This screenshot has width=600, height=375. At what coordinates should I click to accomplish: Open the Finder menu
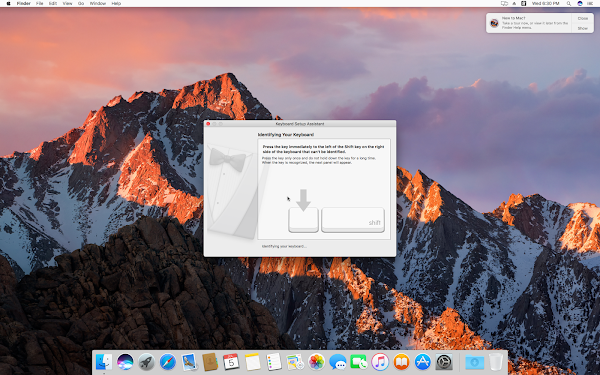[x=24, y=3]
